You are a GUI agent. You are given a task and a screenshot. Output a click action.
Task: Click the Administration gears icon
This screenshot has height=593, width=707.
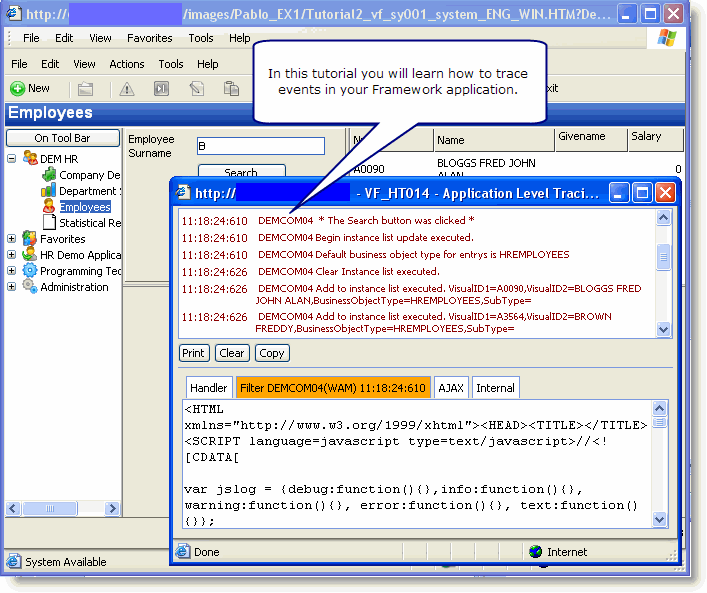pos(30,286)
